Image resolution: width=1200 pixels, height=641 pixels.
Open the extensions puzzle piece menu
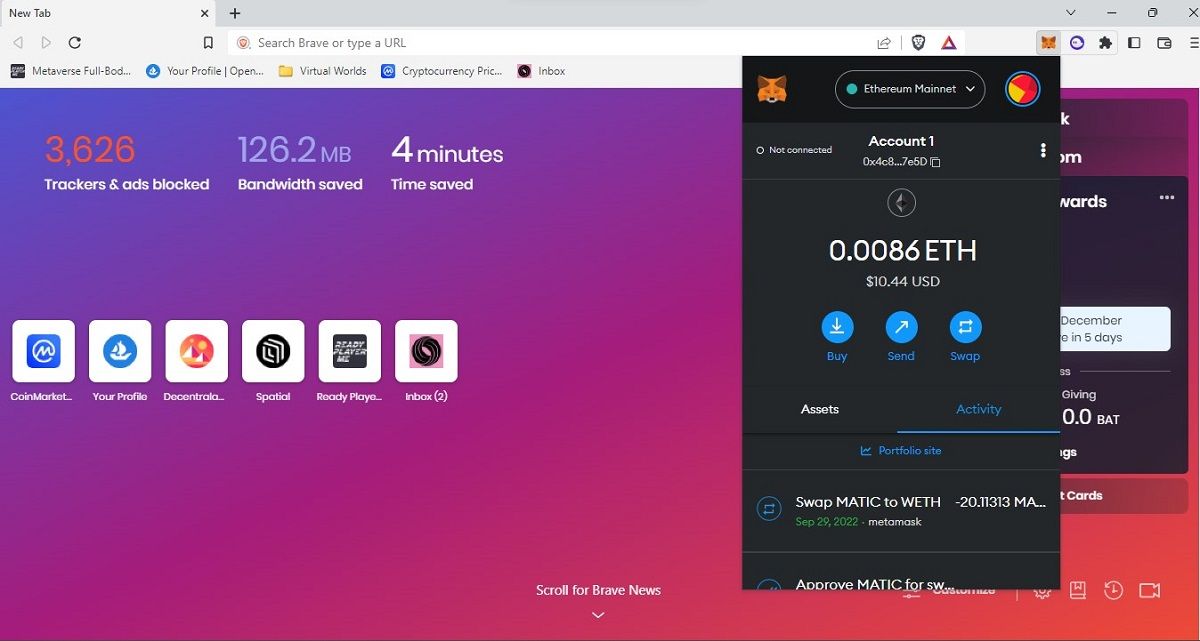click(1105, 43)
